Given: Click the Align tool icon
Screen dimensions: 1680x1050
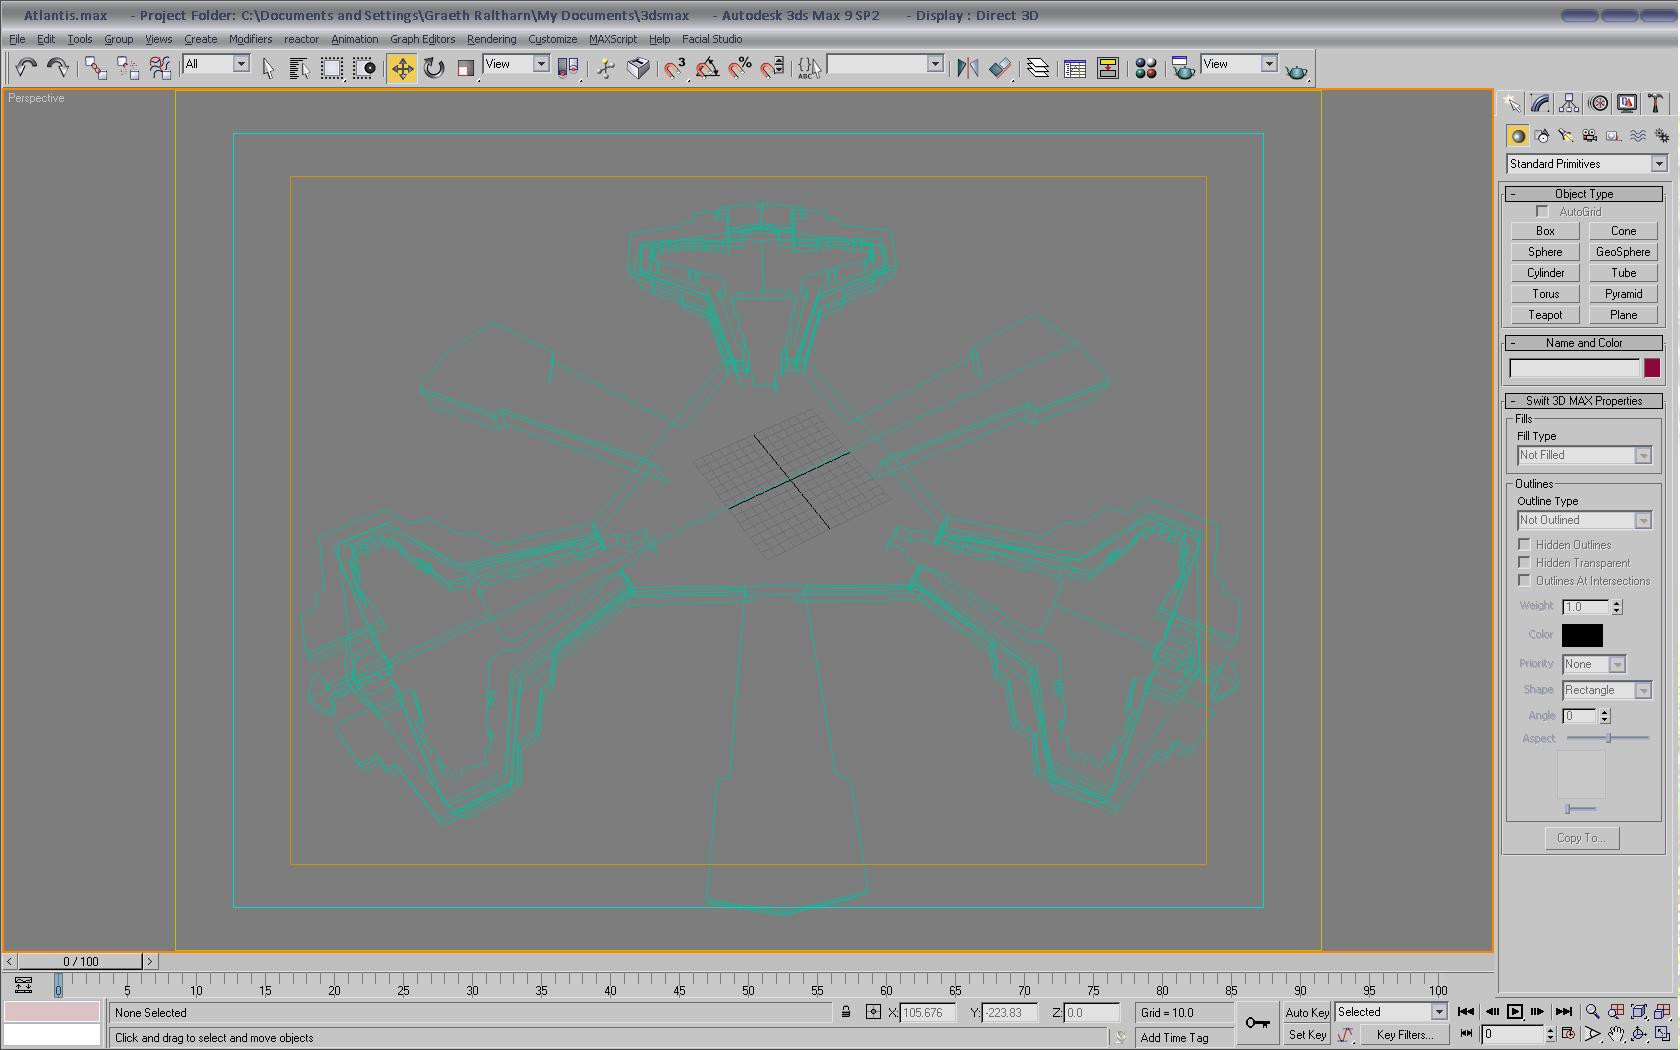Looking at the screenshot, I should (1000, 68).
